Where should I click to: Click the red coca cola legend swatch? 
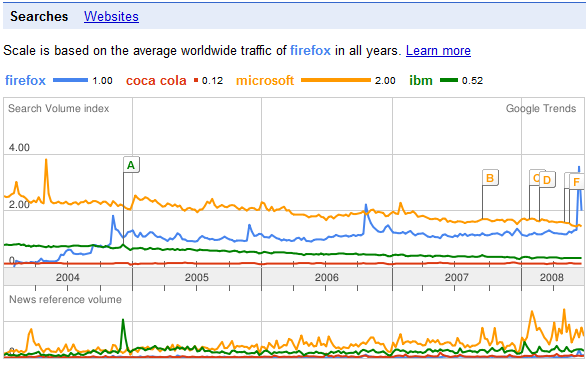point(196,80)
